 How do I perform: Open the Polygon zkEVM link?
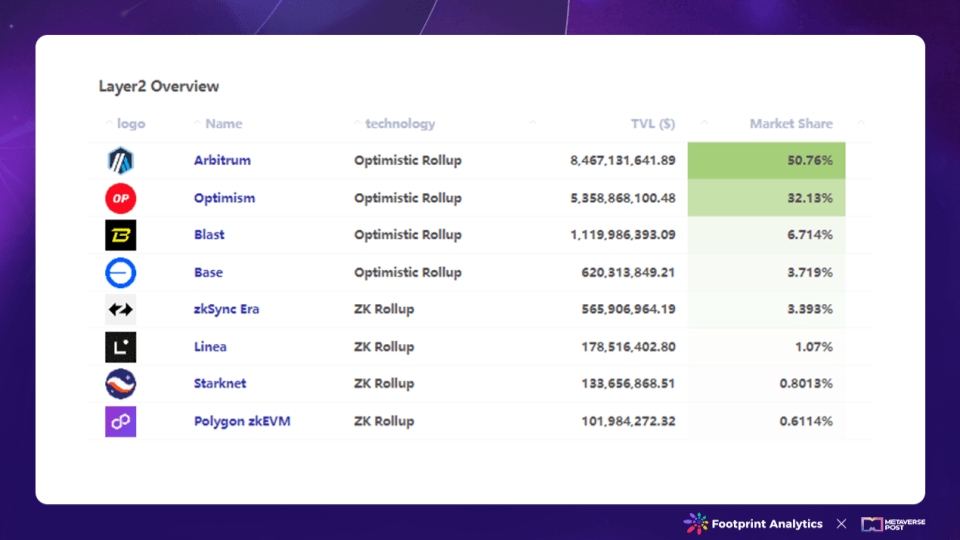coord(242,421)
